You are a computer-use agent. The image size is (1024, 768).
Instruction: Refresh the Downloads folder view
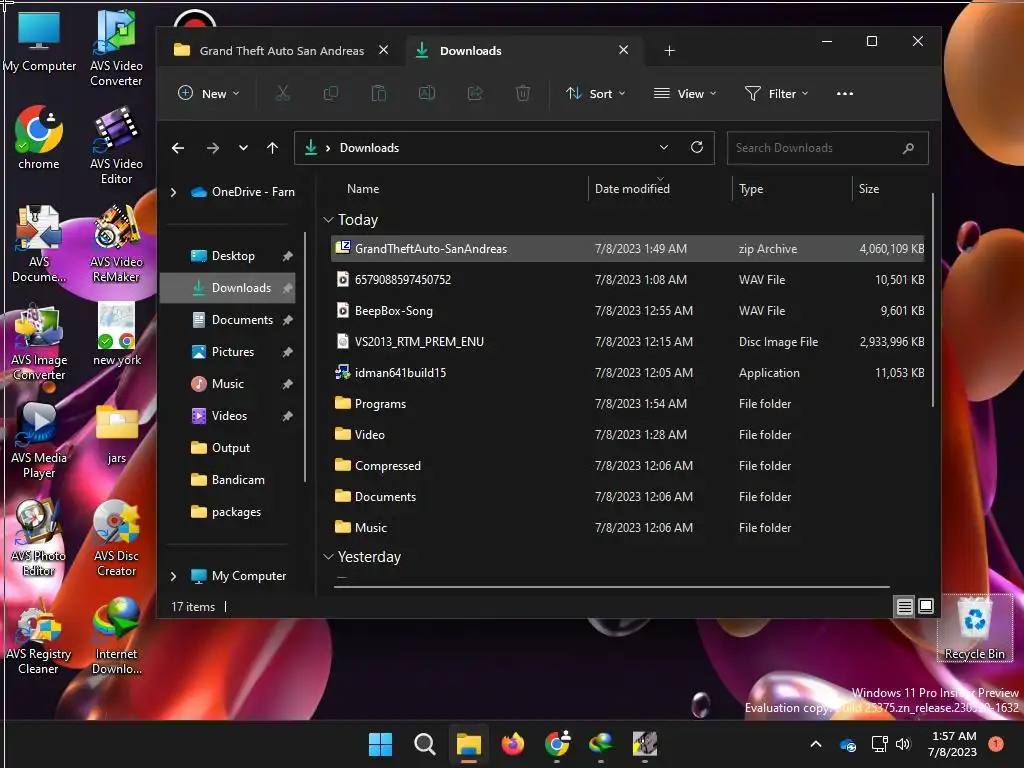[x=697, y=148]
